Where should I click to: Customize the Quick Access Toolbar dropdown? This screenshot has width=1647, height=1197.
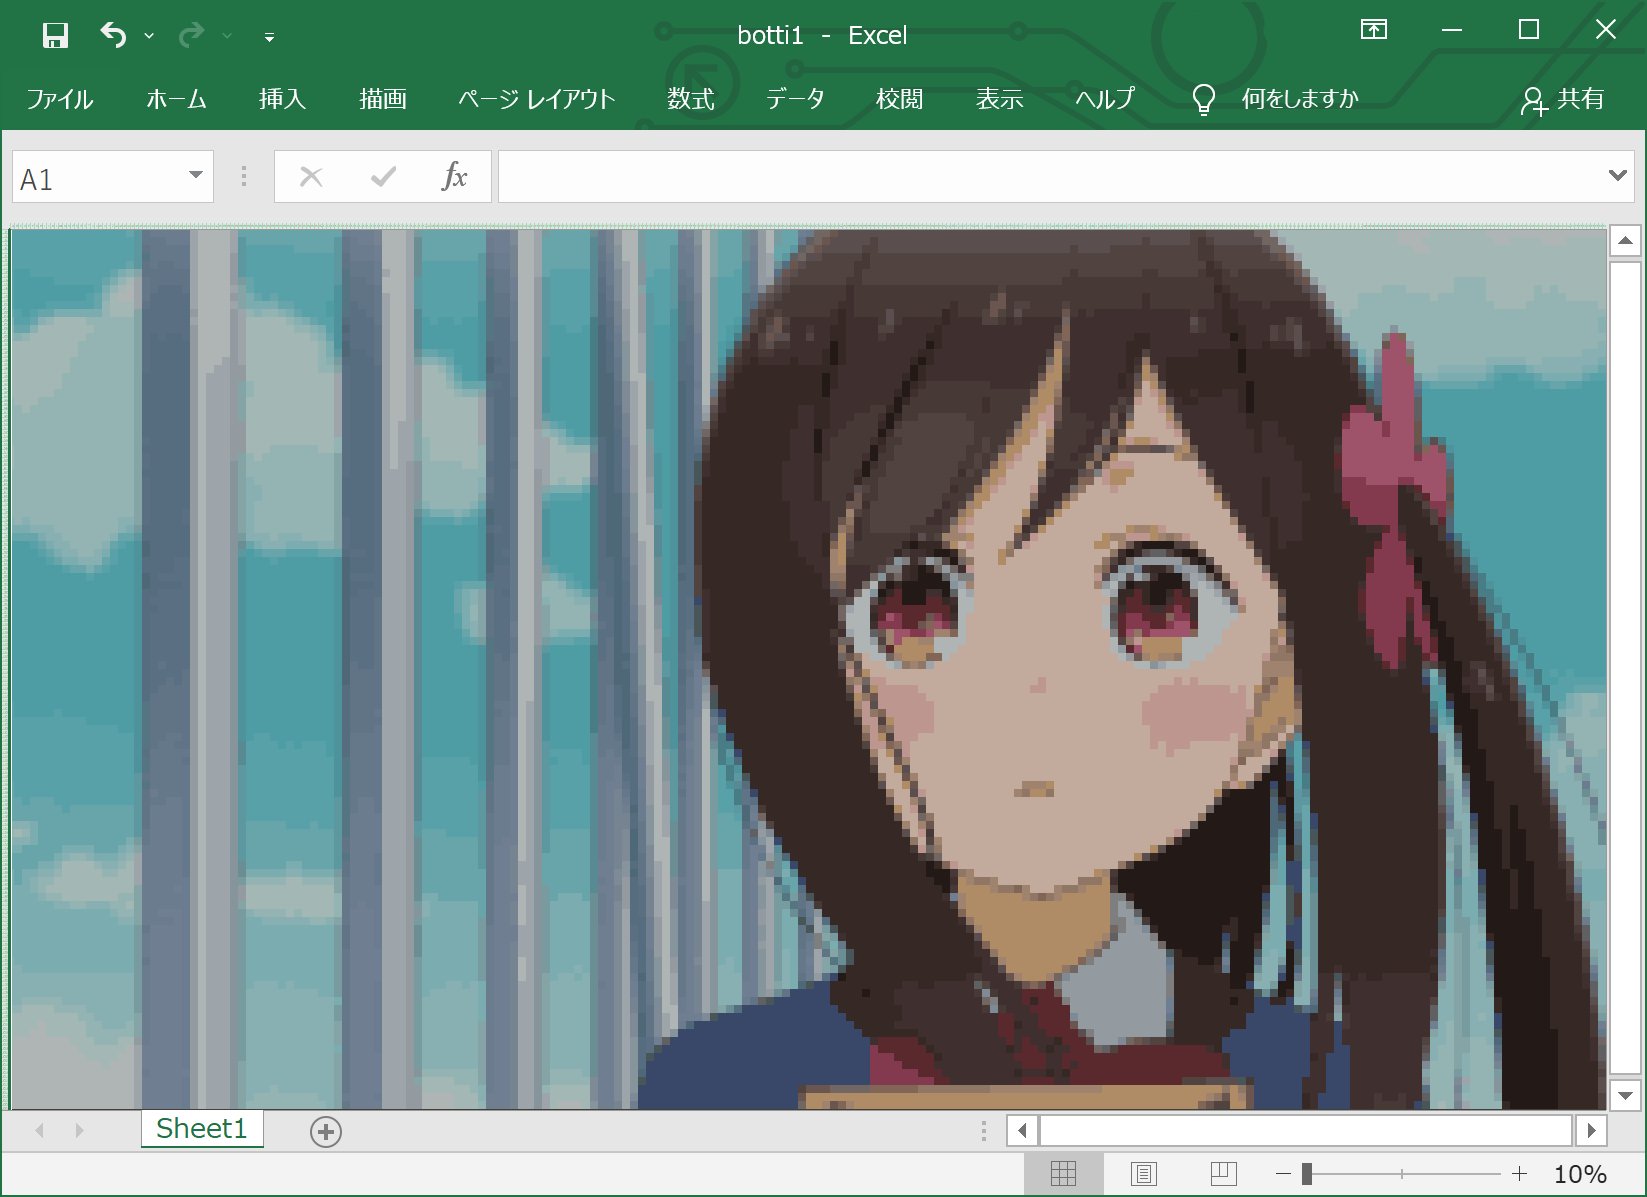(269, 38)
